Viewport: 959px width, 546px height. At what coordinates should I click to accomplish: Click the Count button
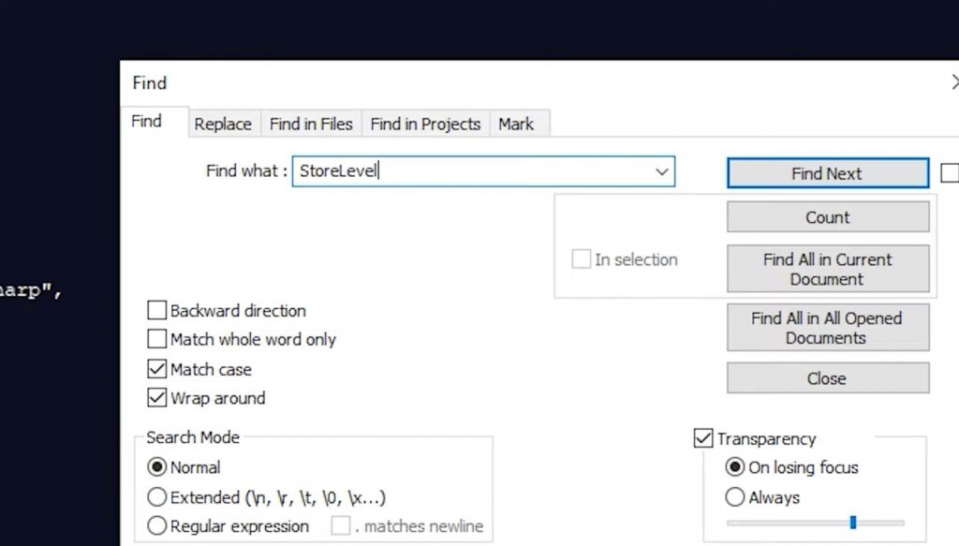[x=827, y=217]
